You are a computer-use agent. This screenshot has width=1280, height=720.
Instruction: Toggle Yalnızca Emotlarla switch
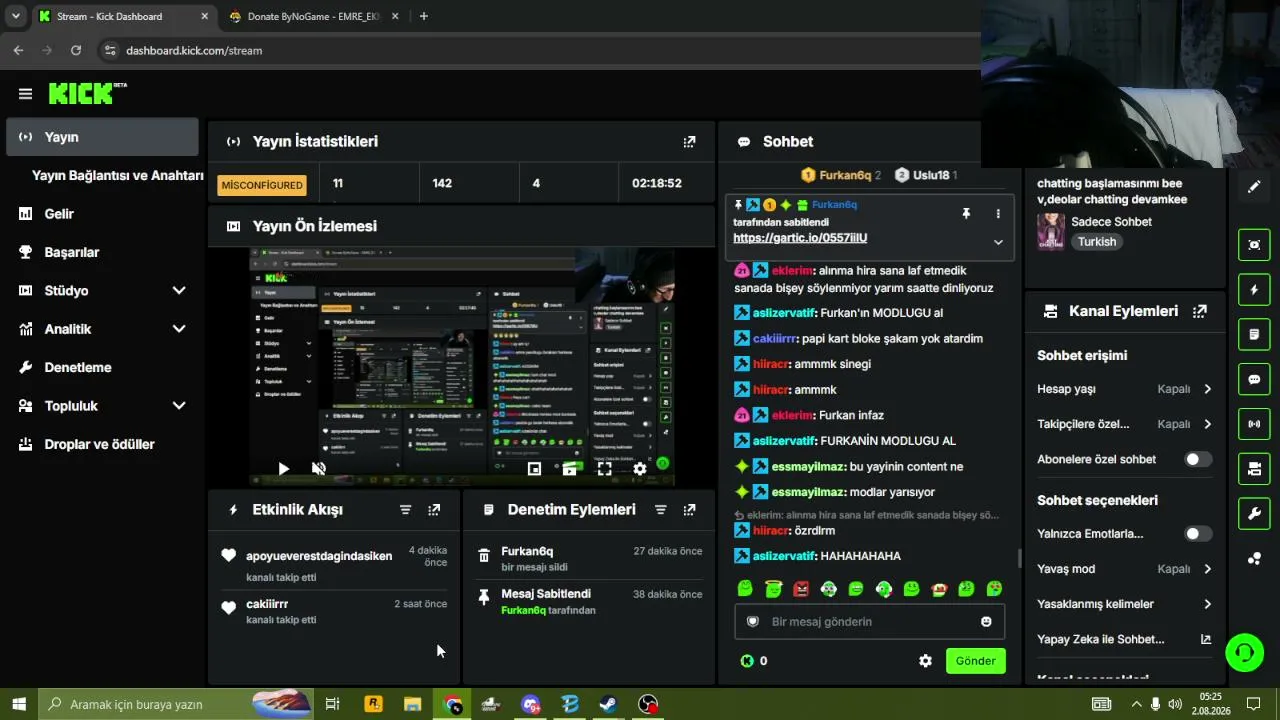[1198, 534]
